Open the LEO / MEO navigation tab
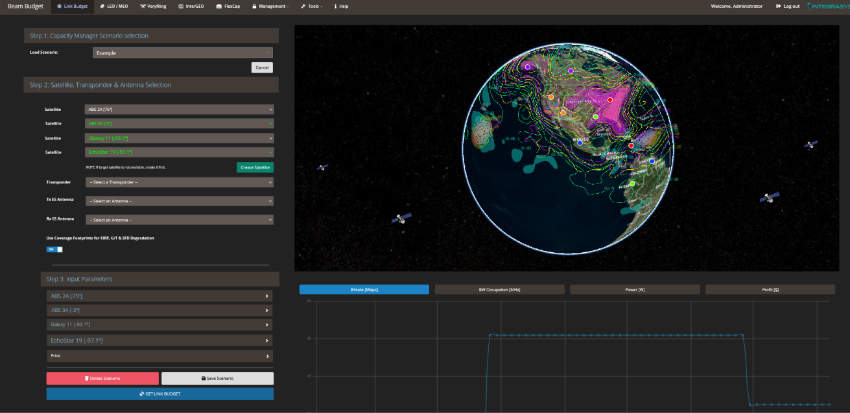Screen dimensions: 850x413 (x=115, y=6)
